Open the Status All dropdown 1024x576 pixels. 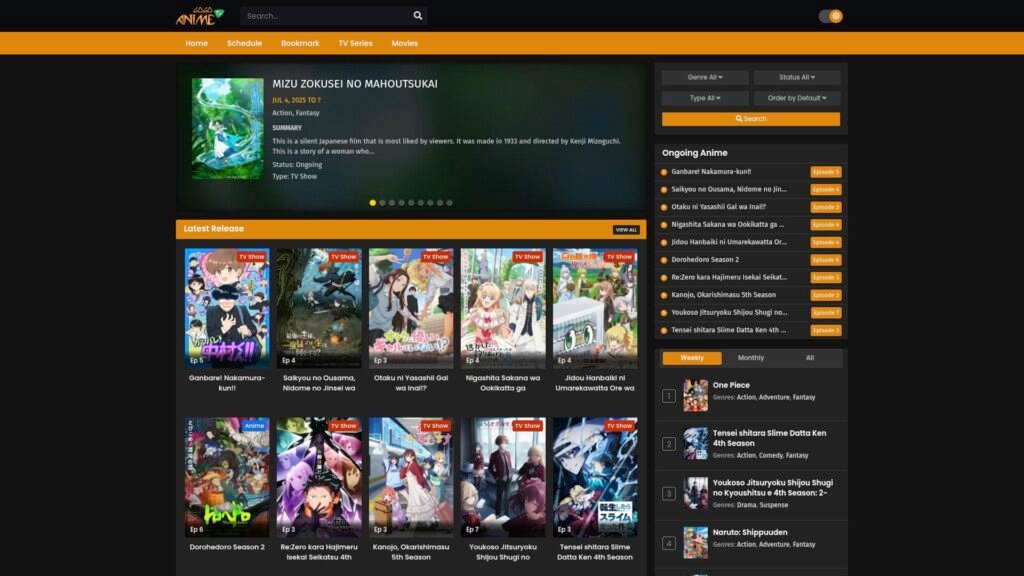[797, 77]
